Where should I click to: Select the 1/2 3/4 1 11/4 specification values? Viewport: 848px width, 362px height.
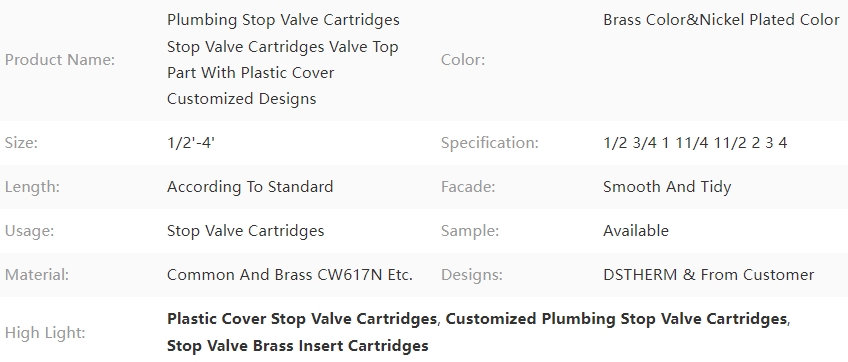click(x=695, y=143)
